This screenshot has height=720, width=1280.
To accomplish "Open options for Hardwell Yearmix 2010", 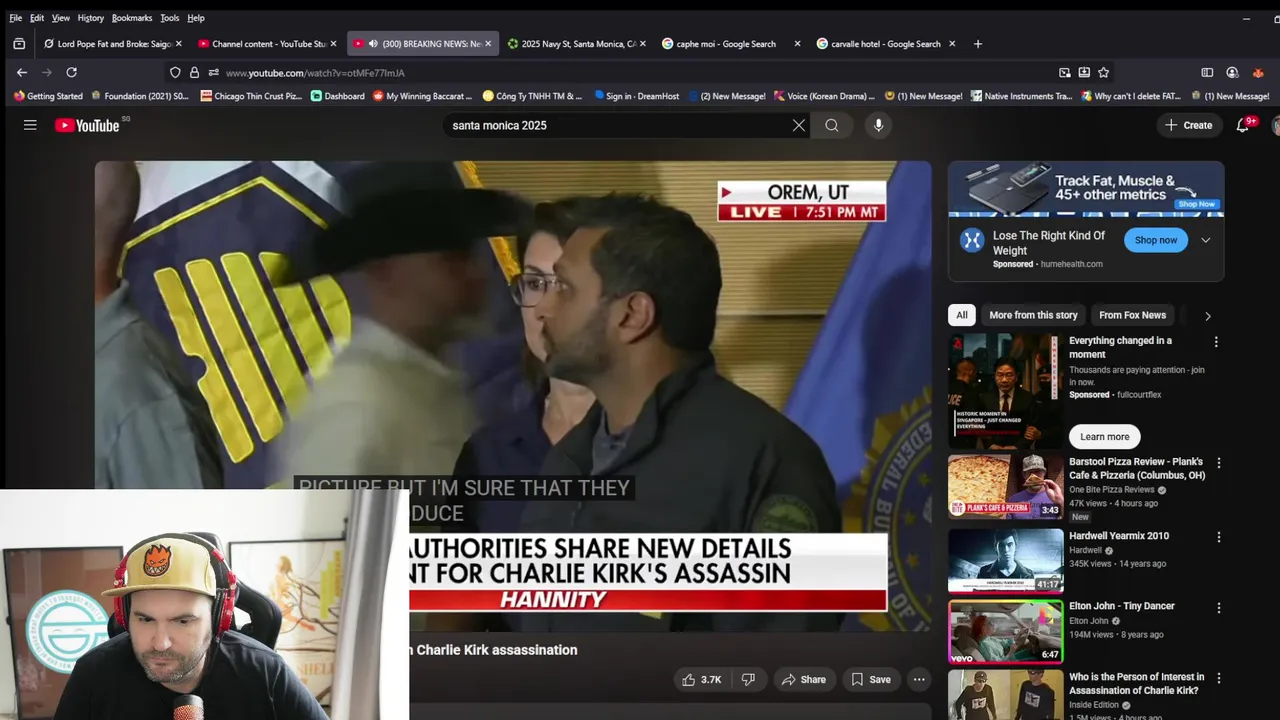I will point(1218,537).
